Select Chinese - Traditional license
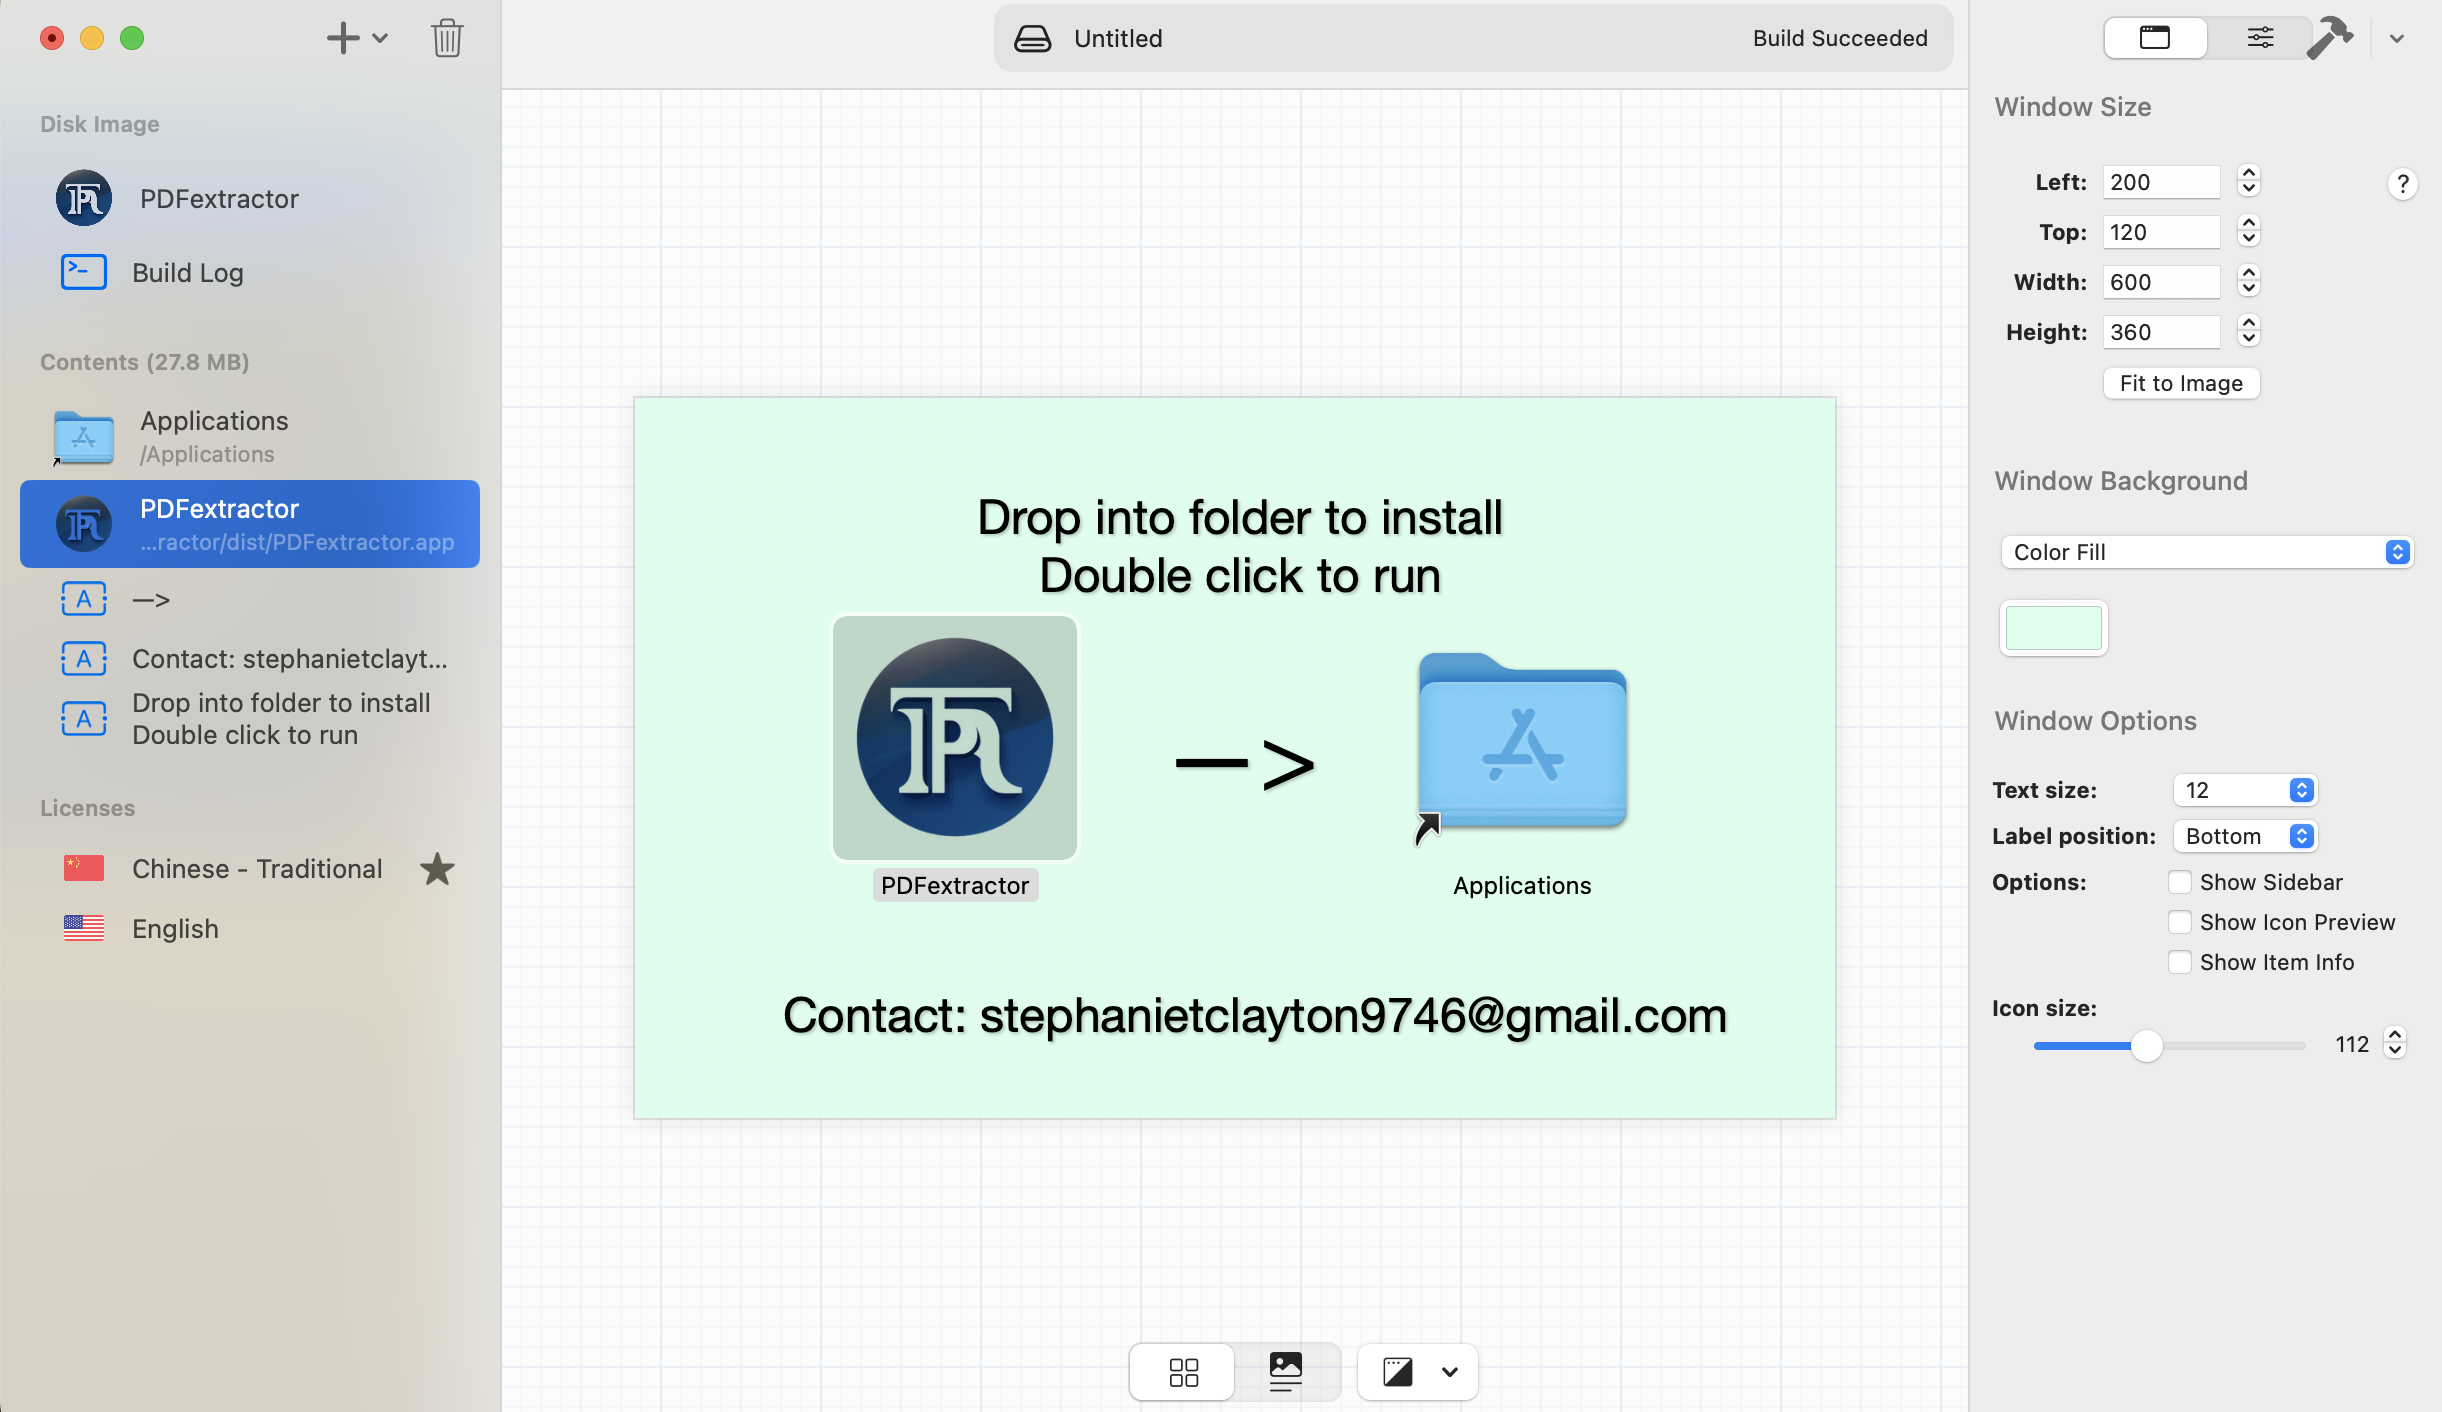 (x=250, y=869)
